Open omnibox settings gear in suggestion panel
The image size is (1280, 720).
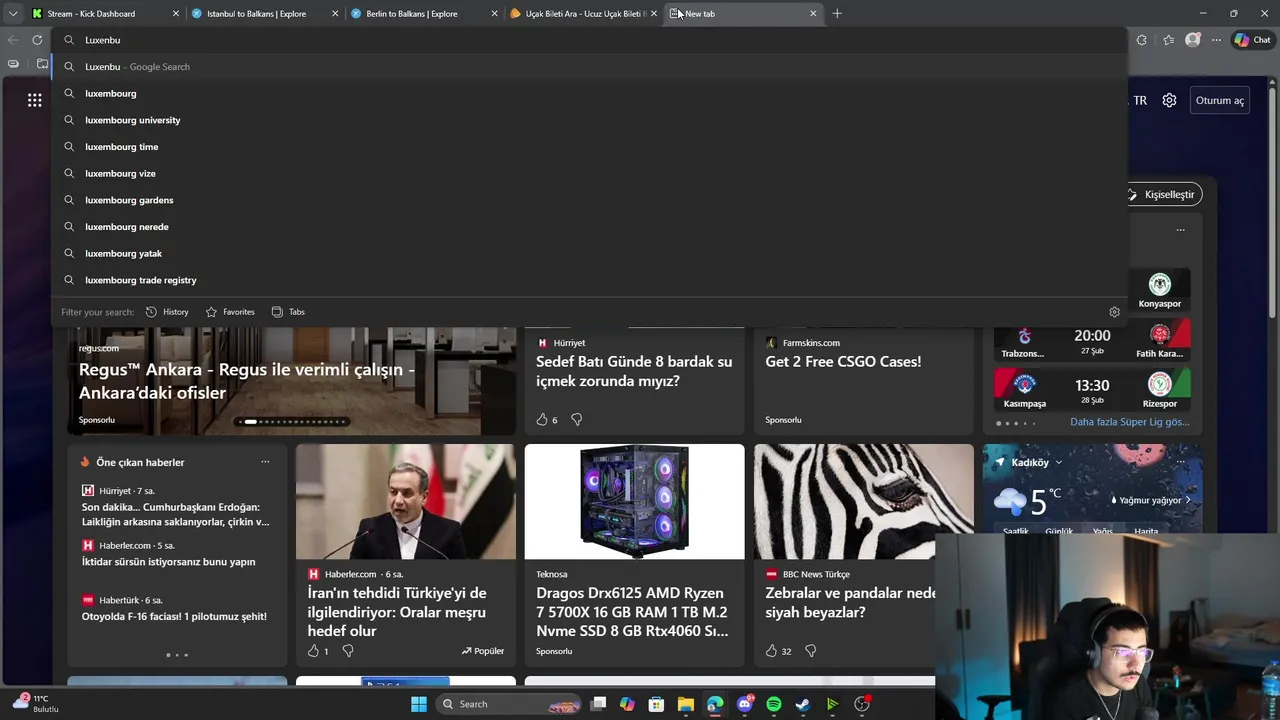[x=1115, y=312]
